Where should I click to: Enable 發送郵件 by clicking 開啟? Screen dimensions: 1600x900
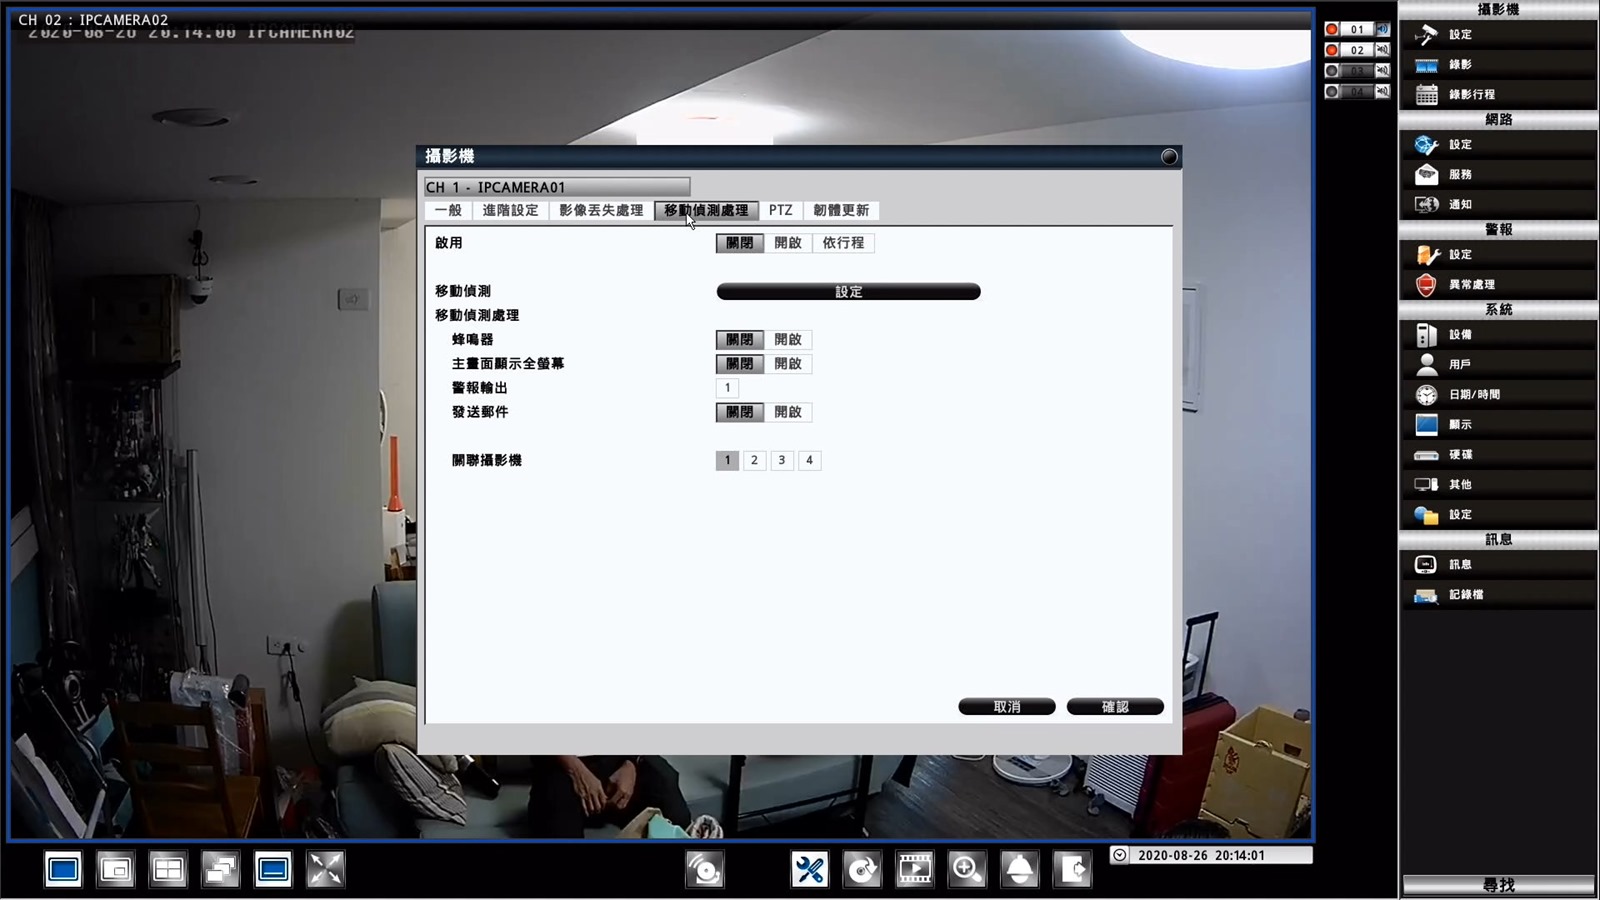point(788,412)
